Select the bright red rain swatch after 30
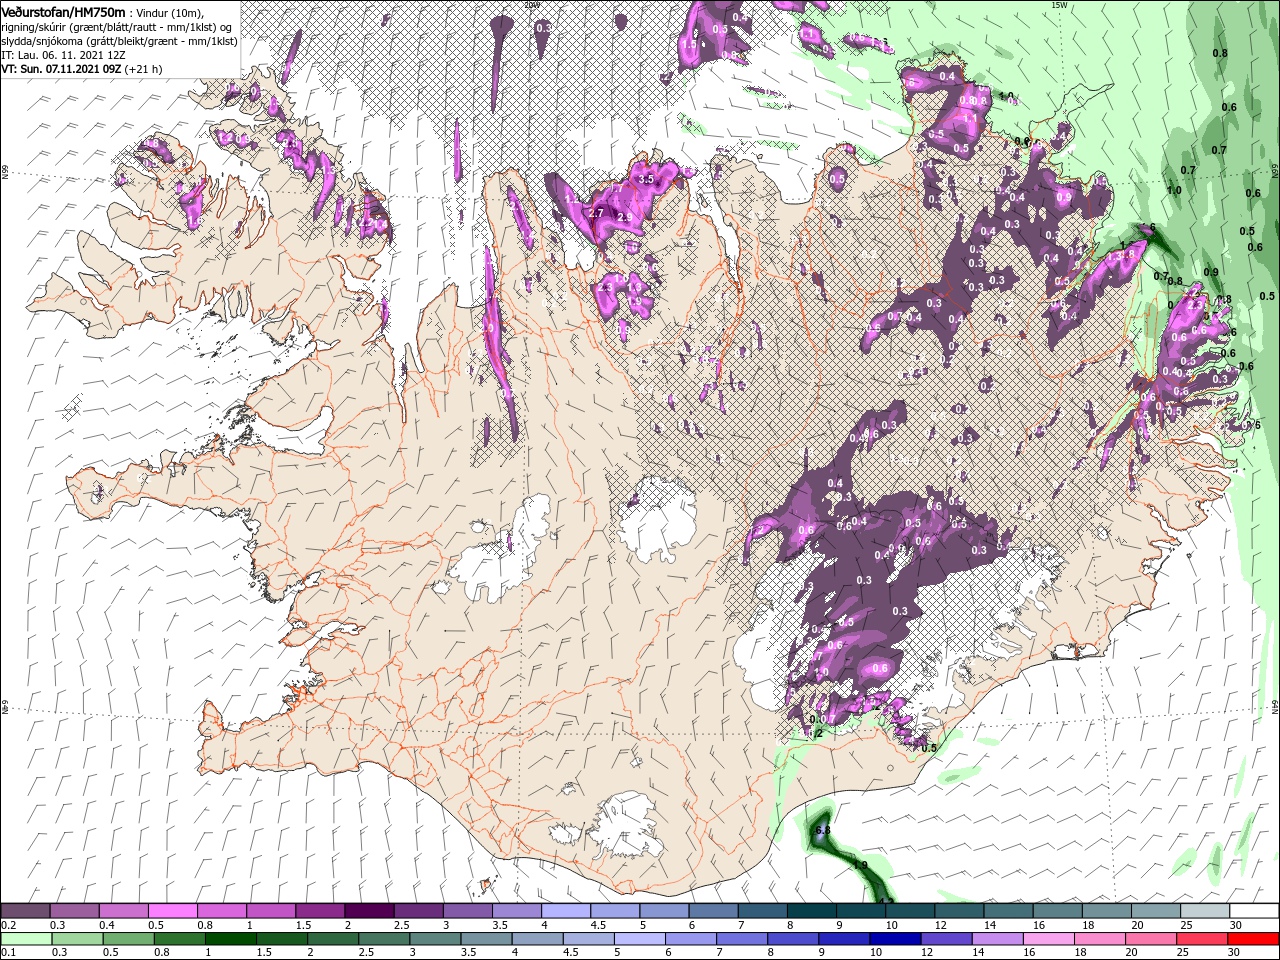The height and width of the screenshot is (960, 1280). (x=1254, y=939)
